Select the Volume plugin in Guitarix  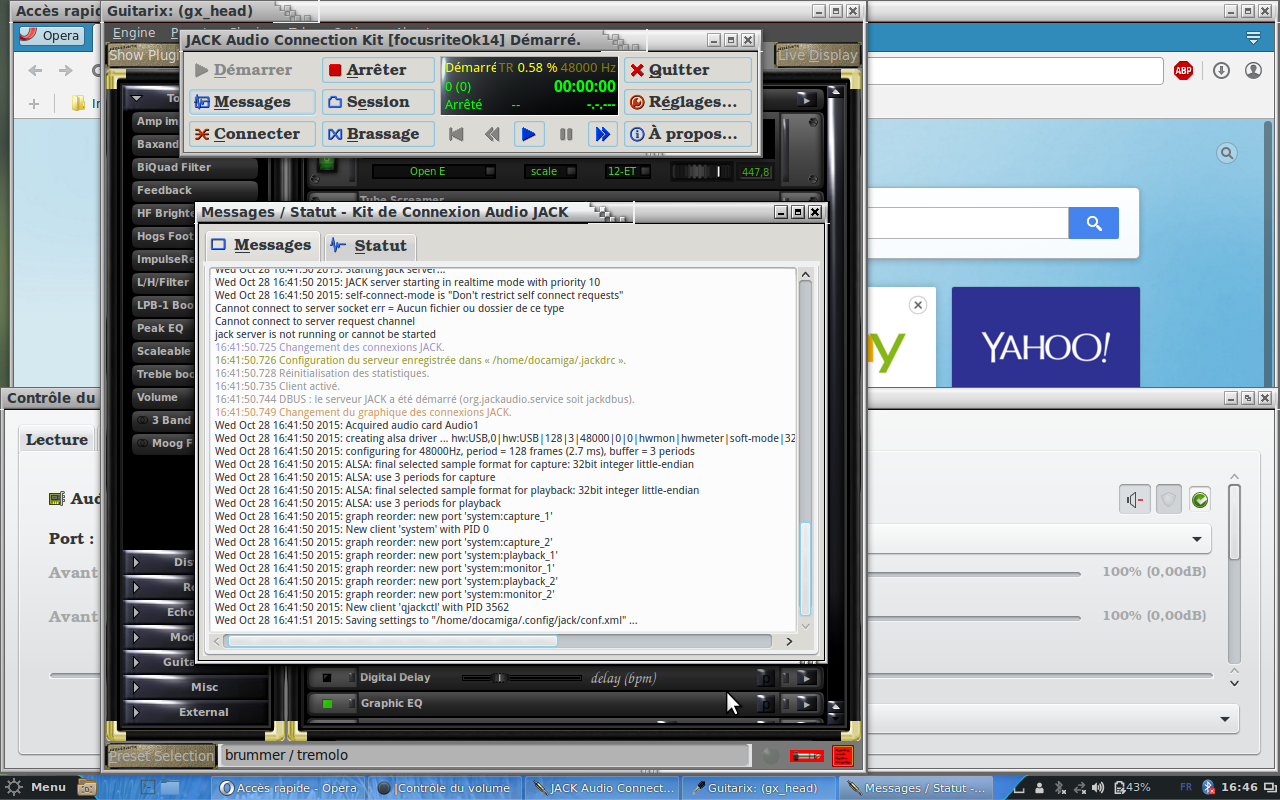click(x=163, y=397)
